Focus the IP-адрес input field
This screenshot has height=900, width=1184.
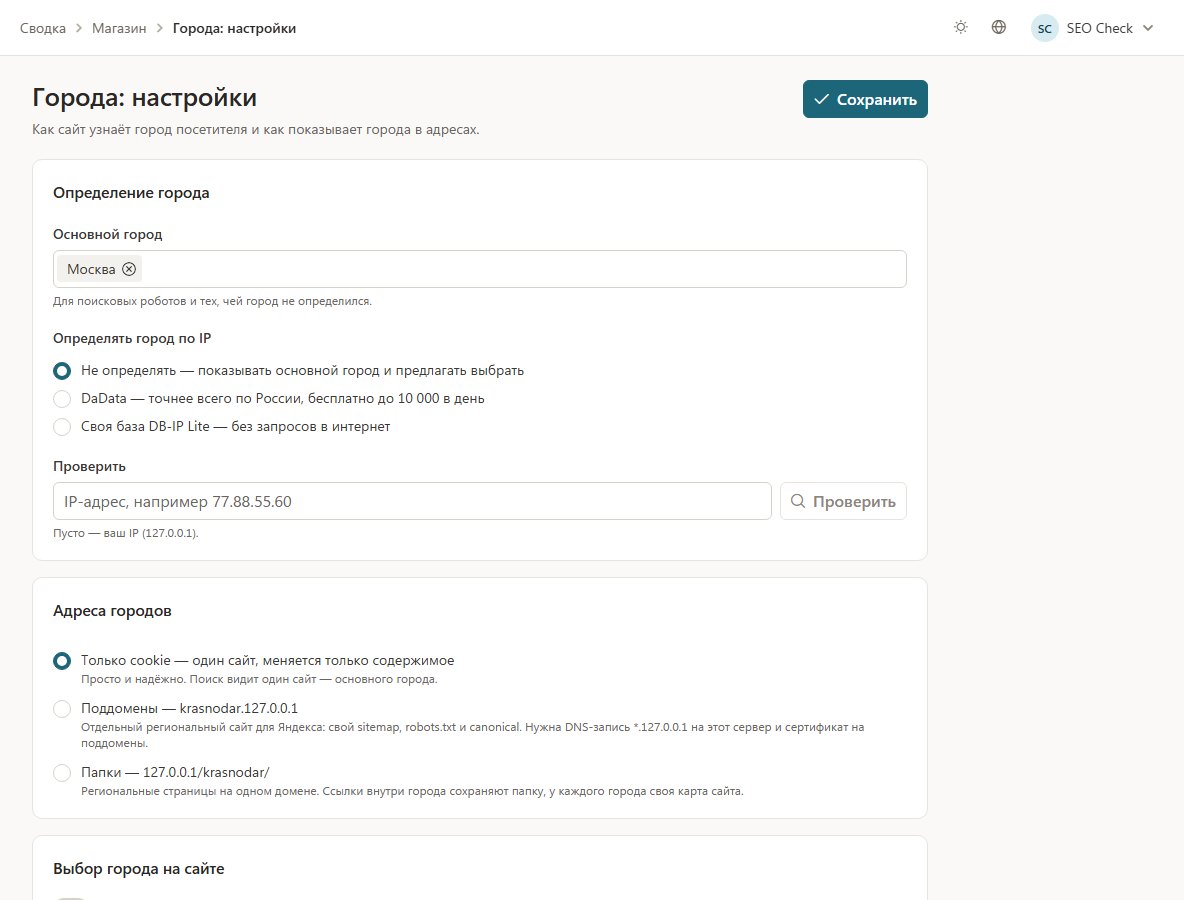[x=412, y=501]
